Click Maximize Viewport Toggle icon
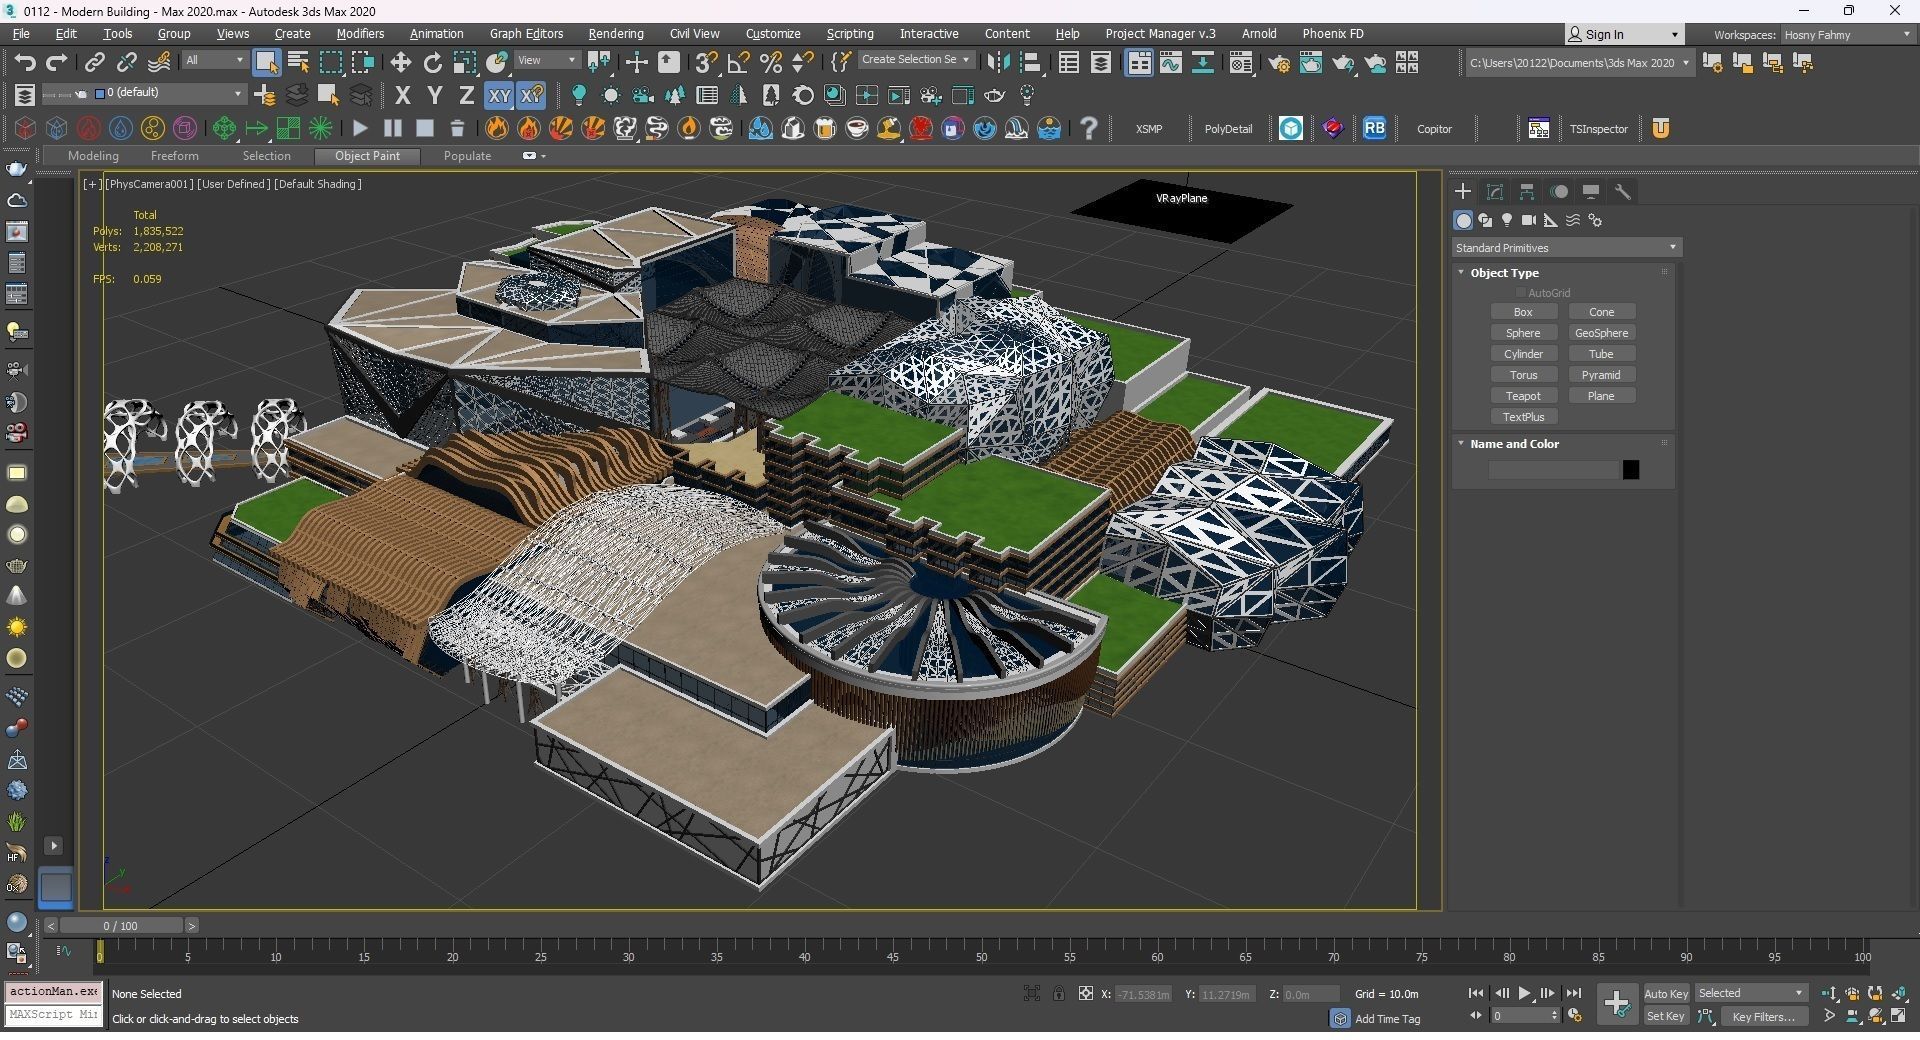This screenshot has height=1040, width=1920. pyautogui.click(x=1898, y=1016)
